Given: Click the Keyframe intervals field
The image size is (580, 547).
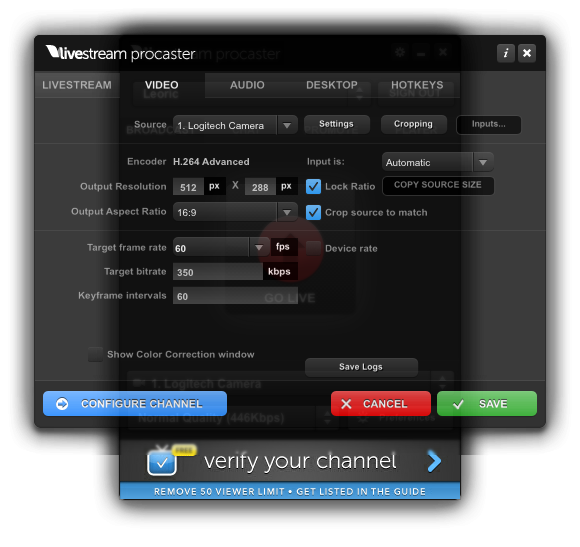Looking at the screenshot, I should tap(235, 296).
